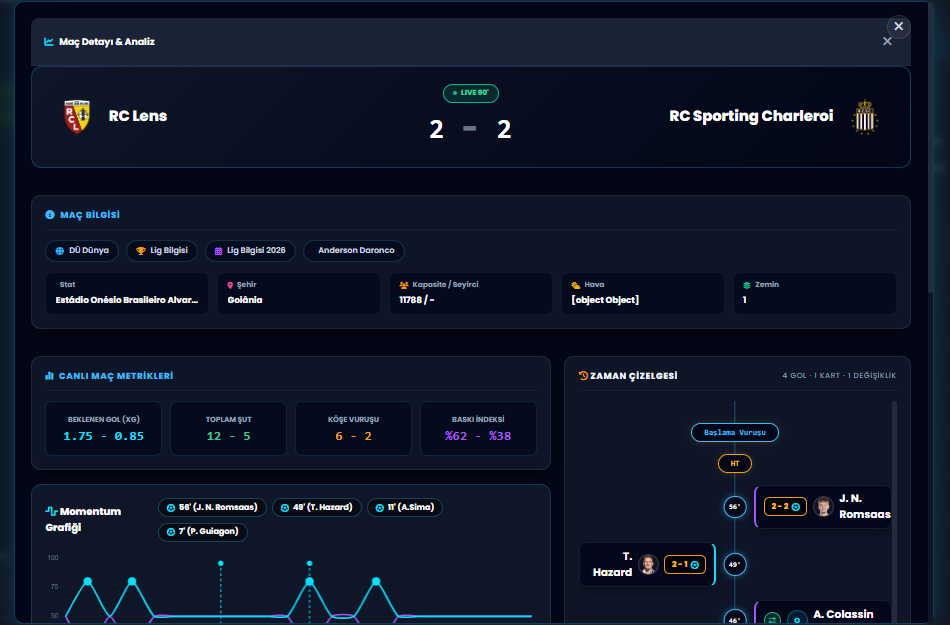
Task: Click T. Hazard player photo in timeline
Action: pyautogui.click(x=648, y=564)
